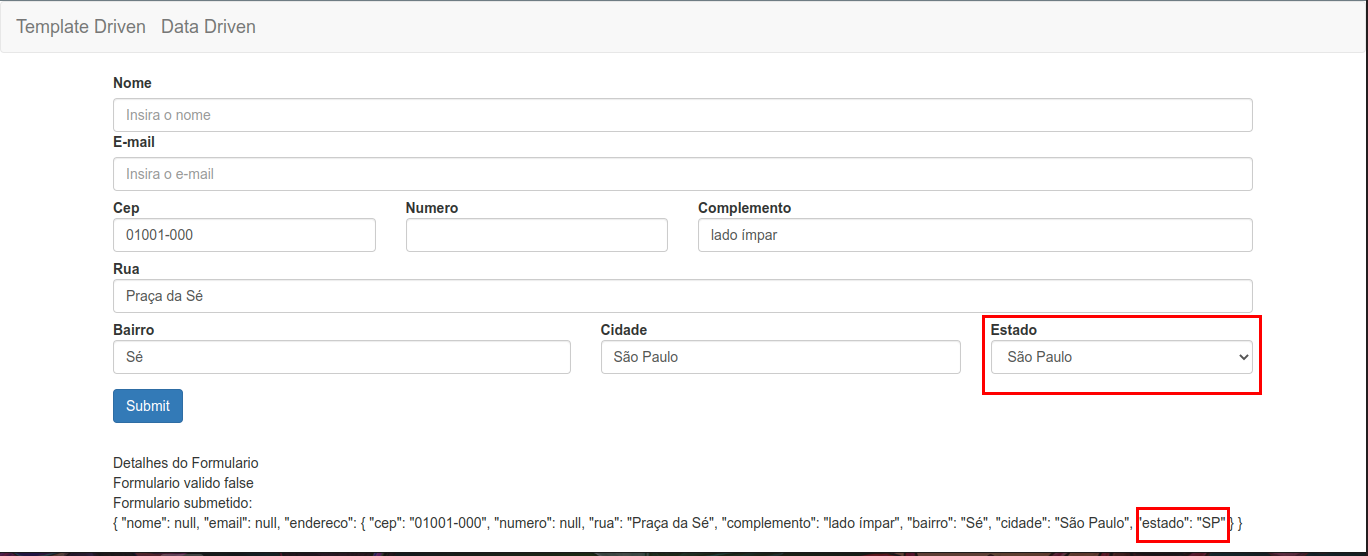Click into the E-mail text box
The height and width of the screenshot is (556, 1368).
pyautogui.click(x=683, y=174)
